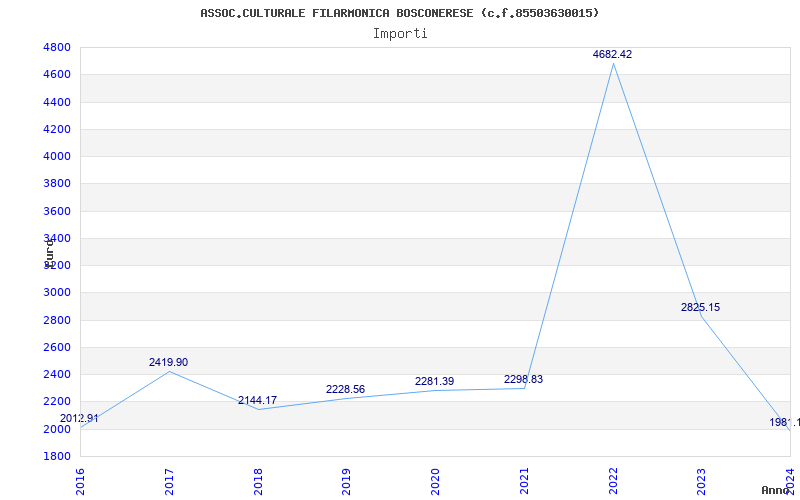Click the 4400 y-axis value
This screenshot has width=800, height=500.
point(57,102)
